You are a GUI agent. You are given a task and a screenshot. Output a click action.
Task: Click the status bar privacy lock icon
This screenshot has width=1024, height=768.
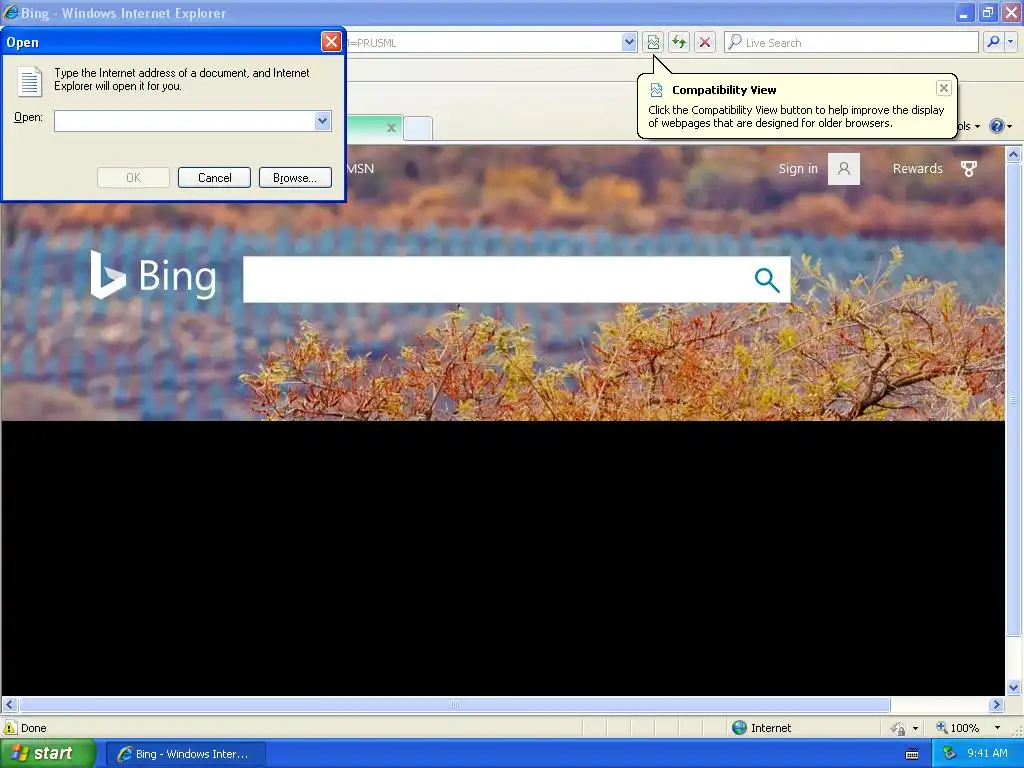(899, 728)
